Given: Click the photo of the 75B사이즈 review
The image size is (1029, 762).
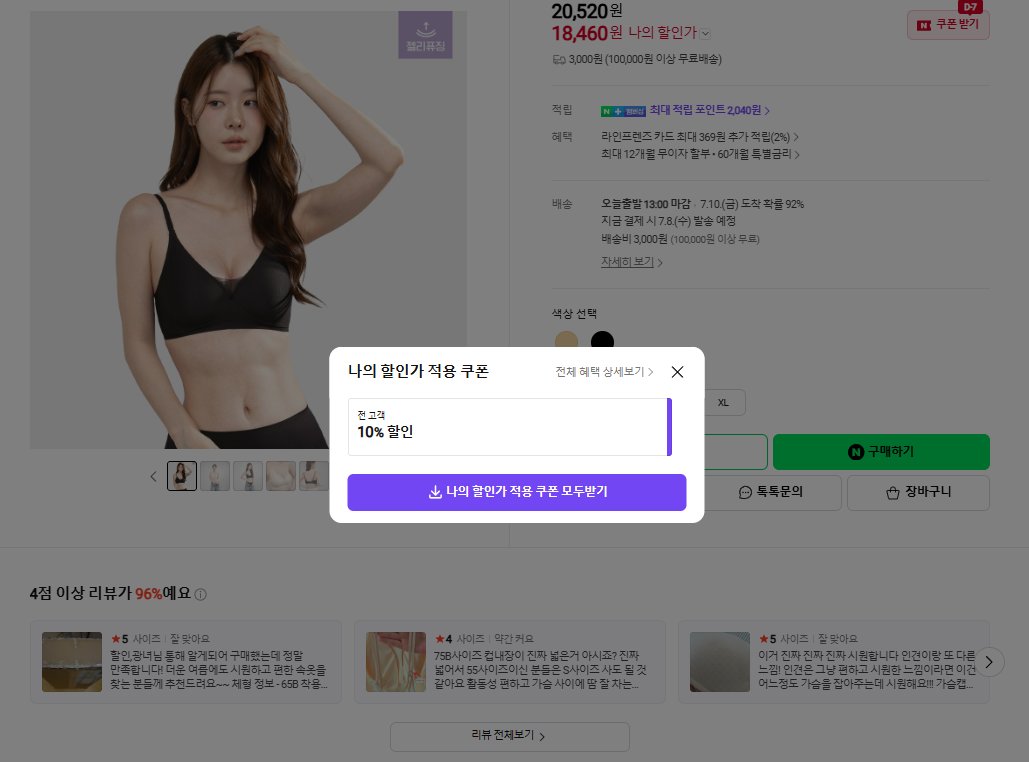Looking at the screenshot, I should [x=396, y=662].
